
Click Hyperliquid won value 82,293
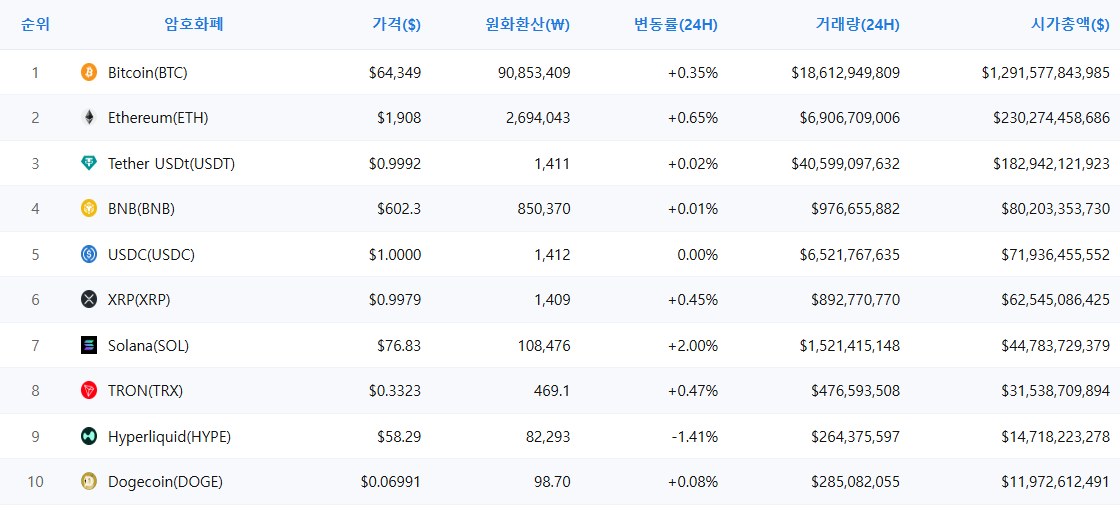(x=548, y=437)
